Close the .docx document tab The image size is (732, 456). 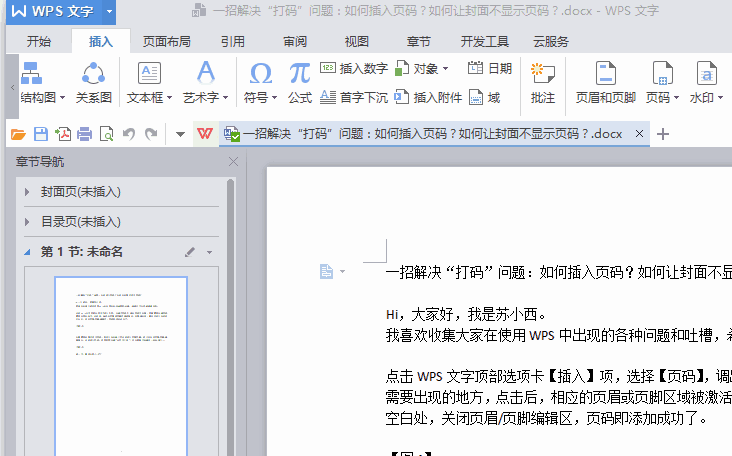tap(639, 134)
